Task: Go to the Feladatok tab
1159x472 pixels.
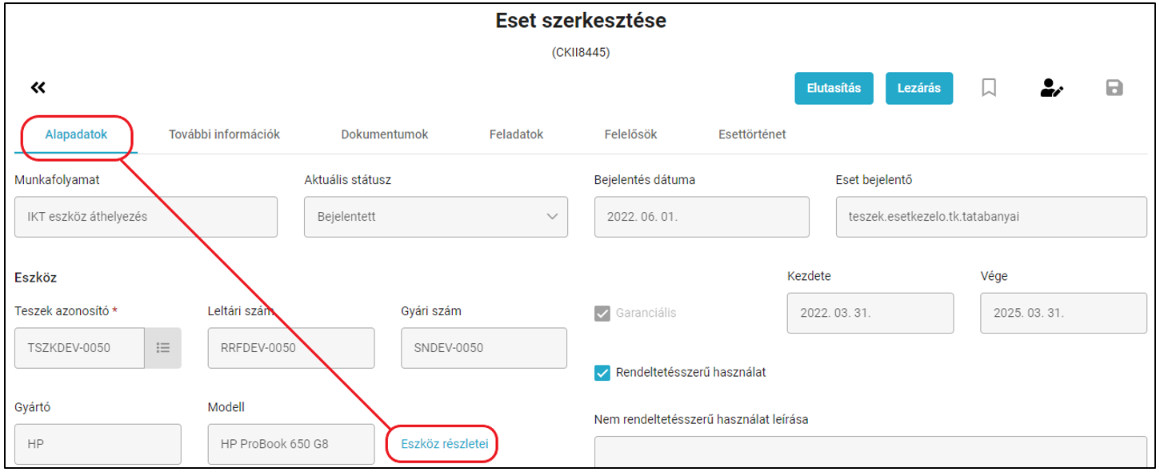Action: tap(516, 135)
